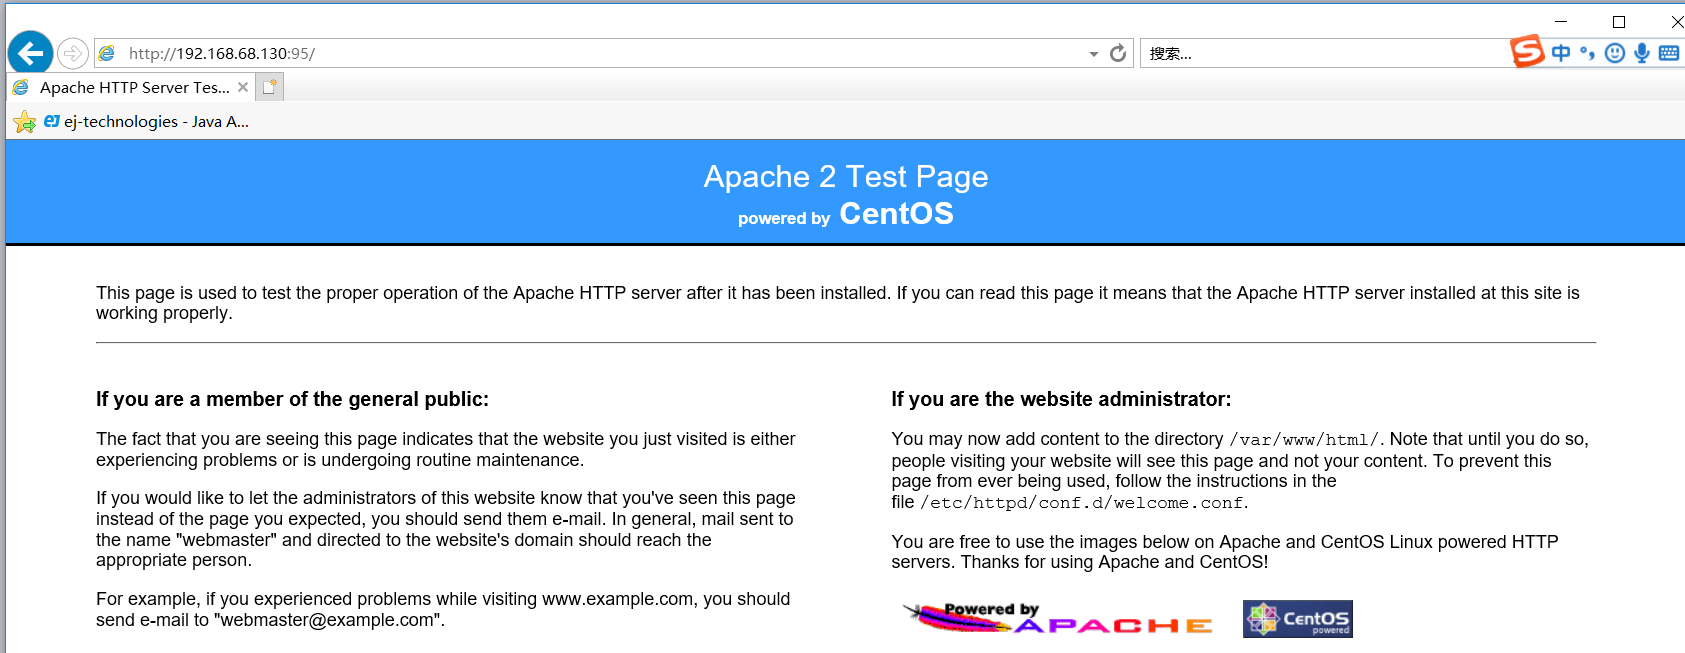Maximize the browser window
Image resolution: width=1685 pixels, height=653 pixels.
click(x=1619, y=21)
